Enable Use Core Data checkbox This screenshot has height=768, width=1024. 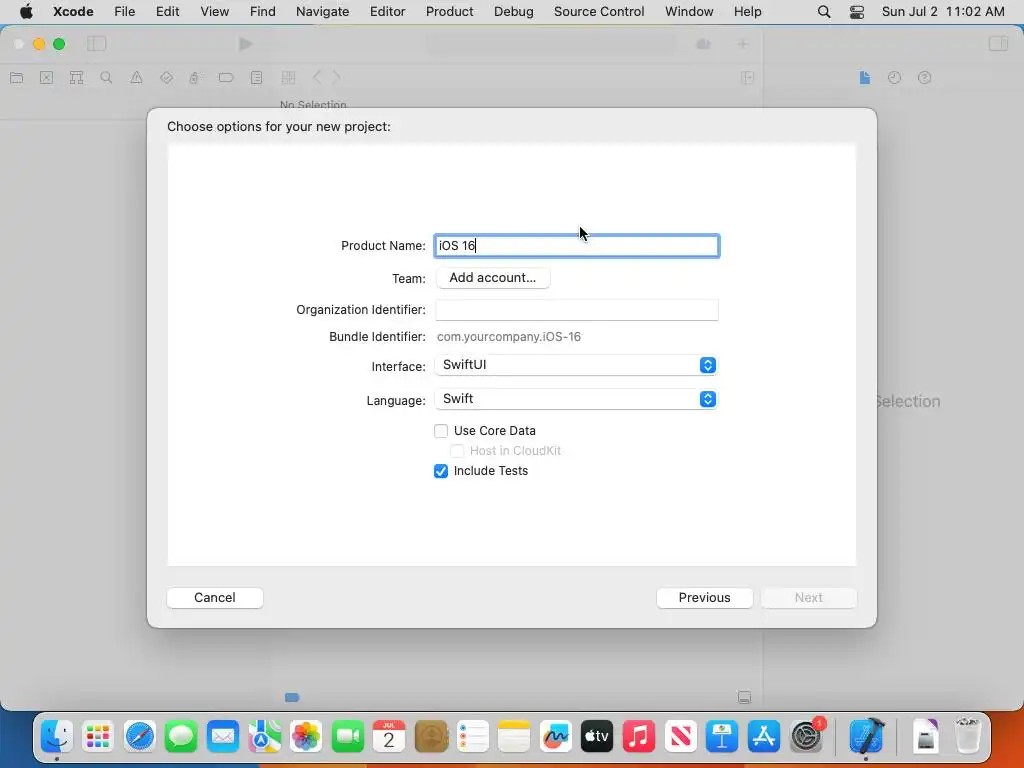(441, 431)
